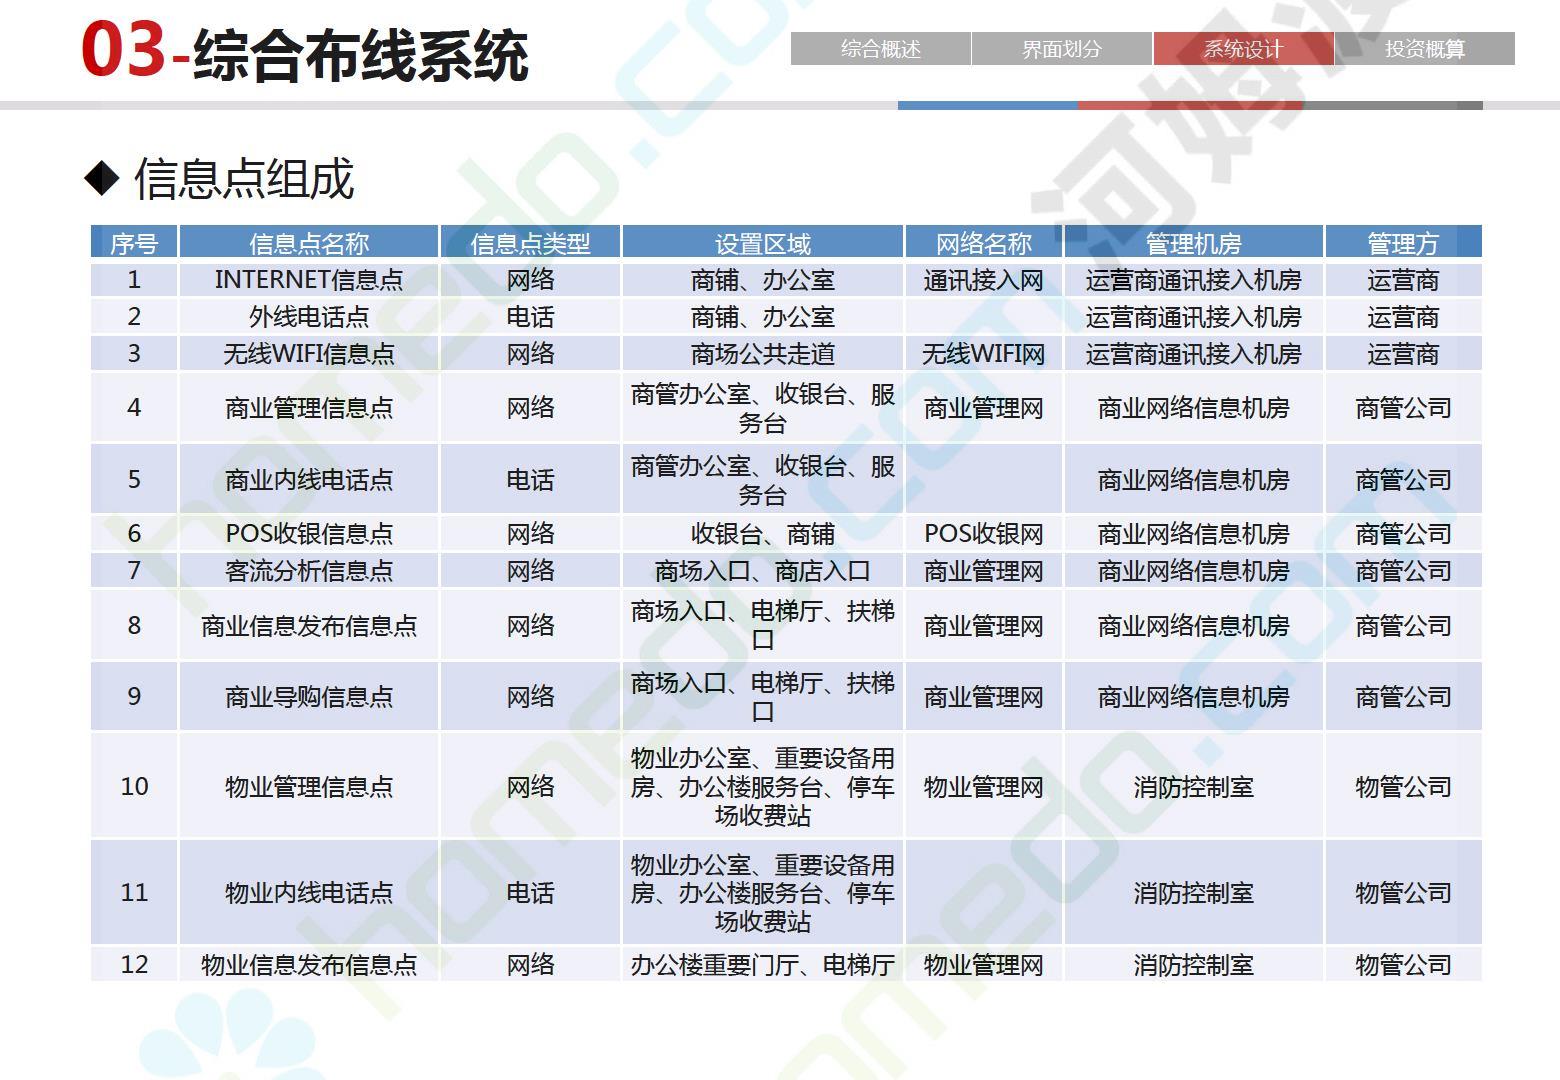Image resolution: width=1560 pixels, height=1080 pixels.
Task: Select 电话 in the 商业内线电话点 row
Action: (x=530, y=480)
